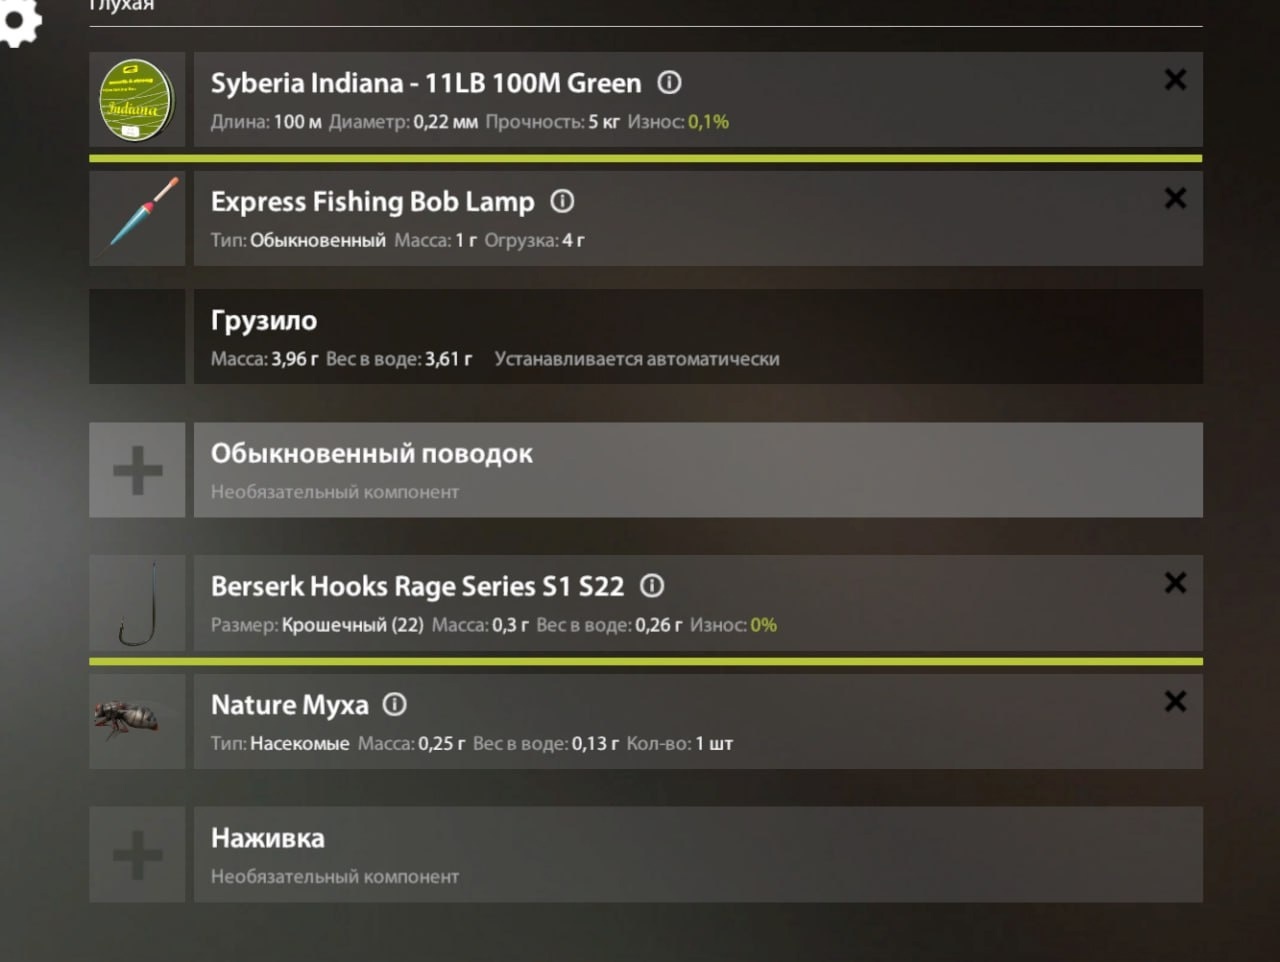
Task: Click the plus icon for Обыкновенный поводок
Action: 137,470
